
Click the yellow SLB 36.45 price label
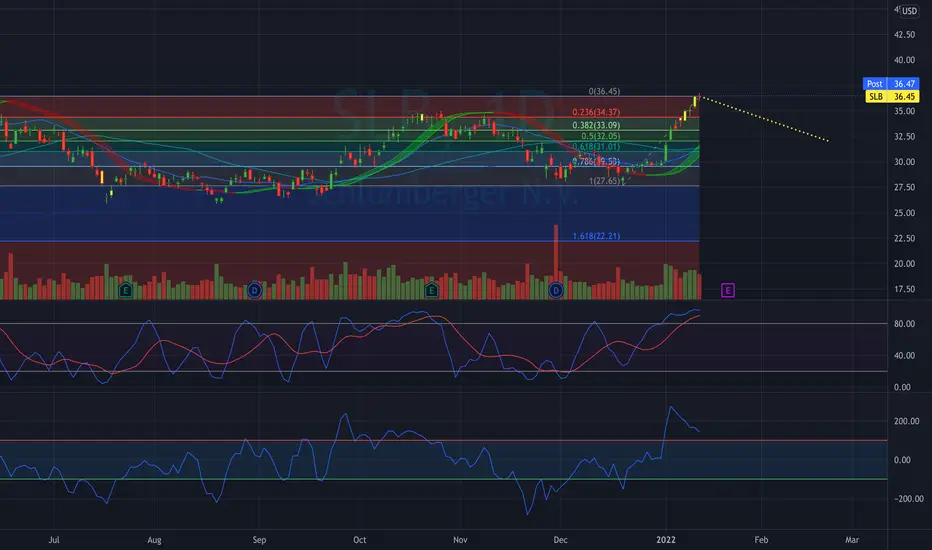click(891, 96)
